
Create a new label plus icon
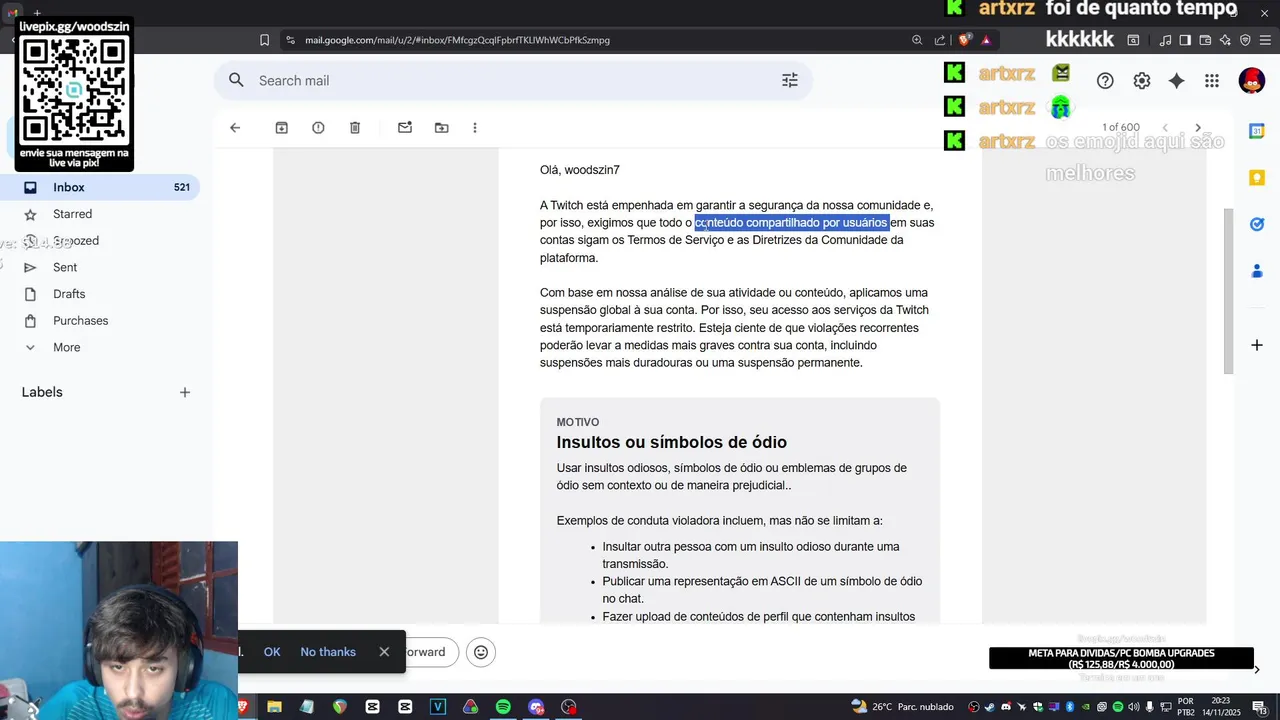tap(185, 392)
